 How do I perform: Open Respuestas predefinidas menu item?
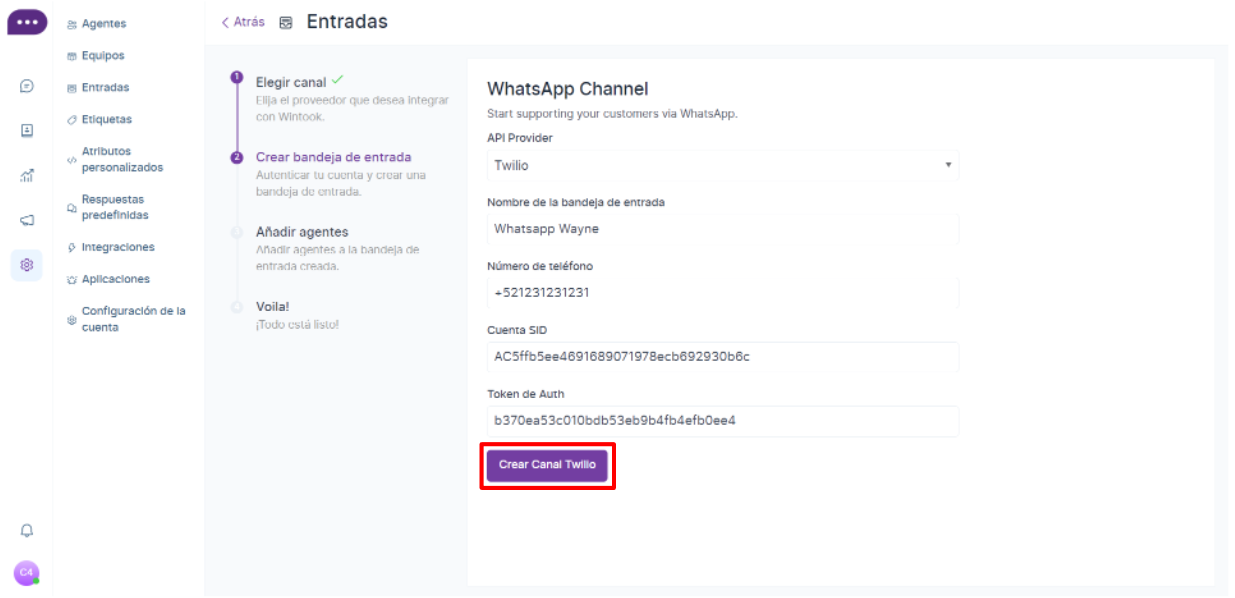point(114,207)
